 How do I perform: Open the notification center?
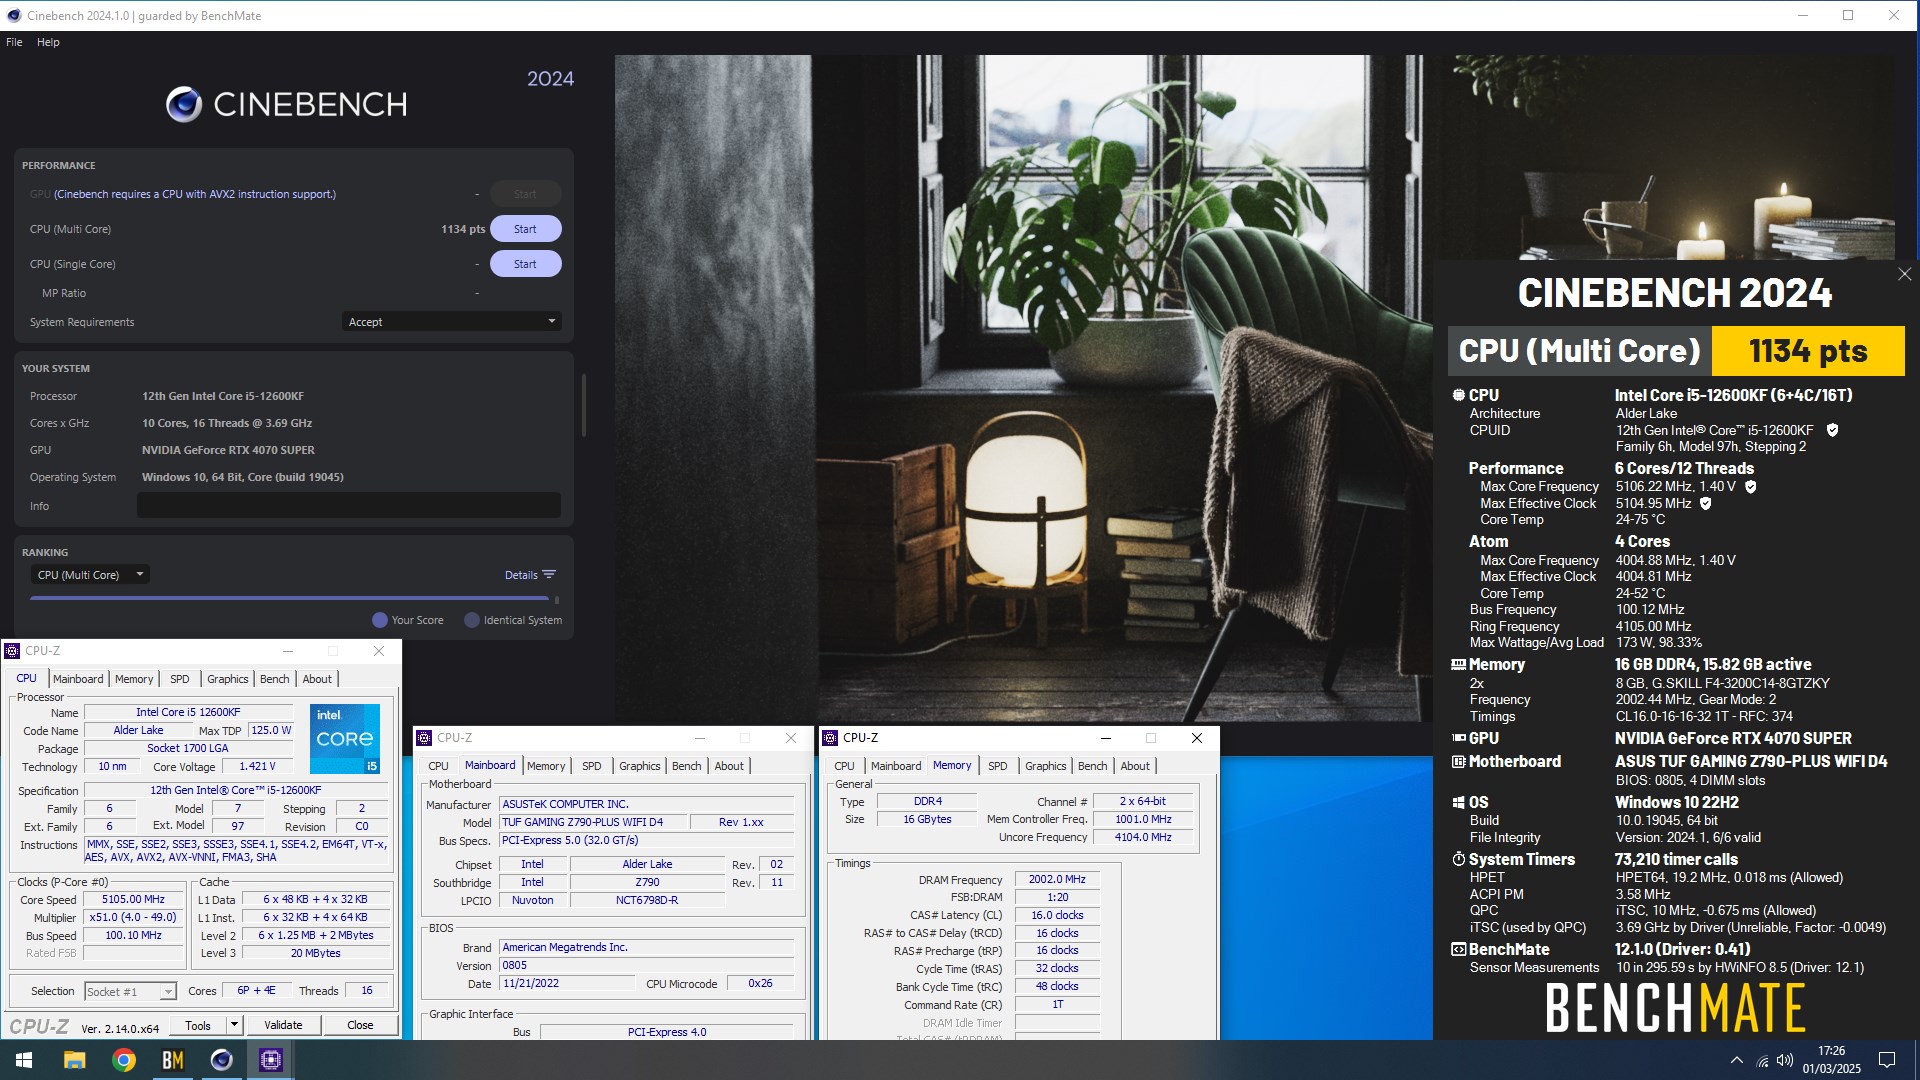pyautogui.click(x=1887, y=1060)
